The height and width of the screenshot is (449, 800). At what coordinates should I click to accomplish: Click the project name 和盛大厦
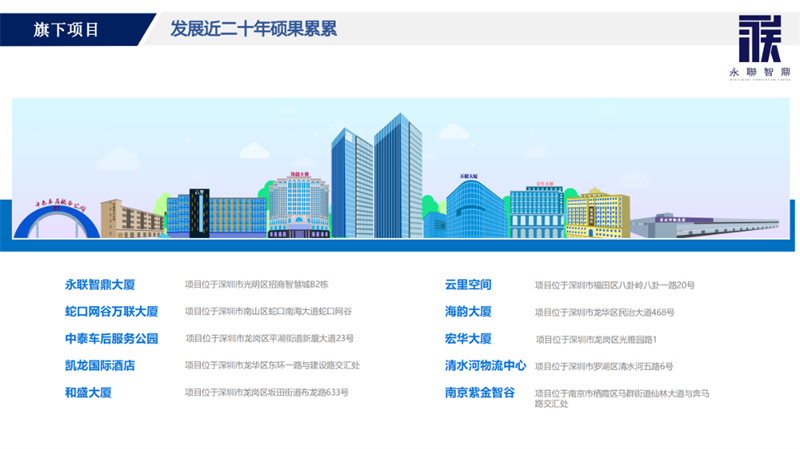(88, 393)
